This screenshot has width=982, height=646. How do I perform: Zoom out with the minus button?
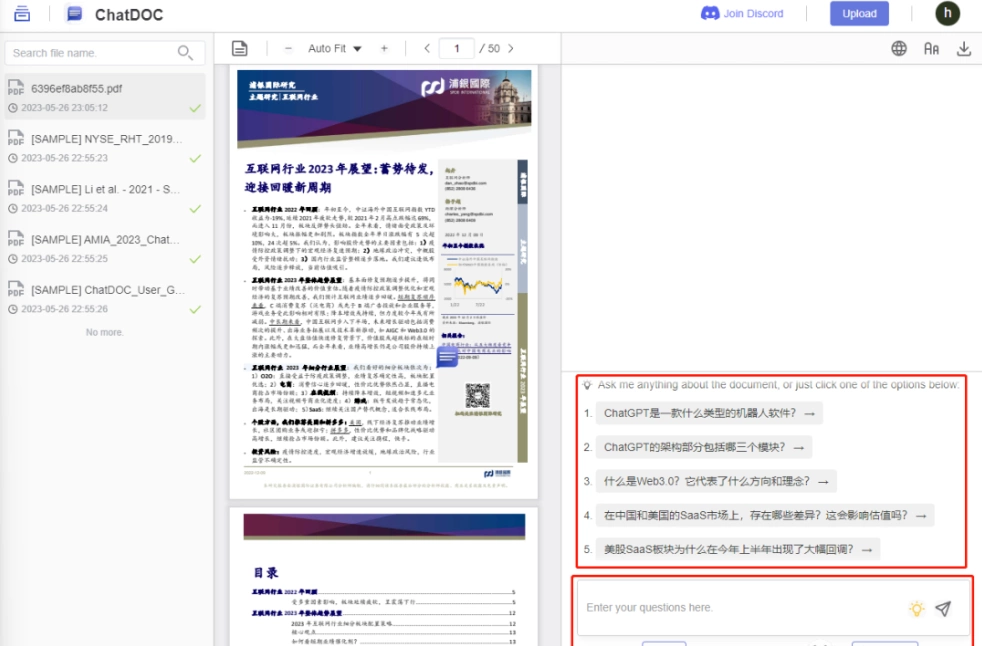pyautogui.click(x=288, y=48)
